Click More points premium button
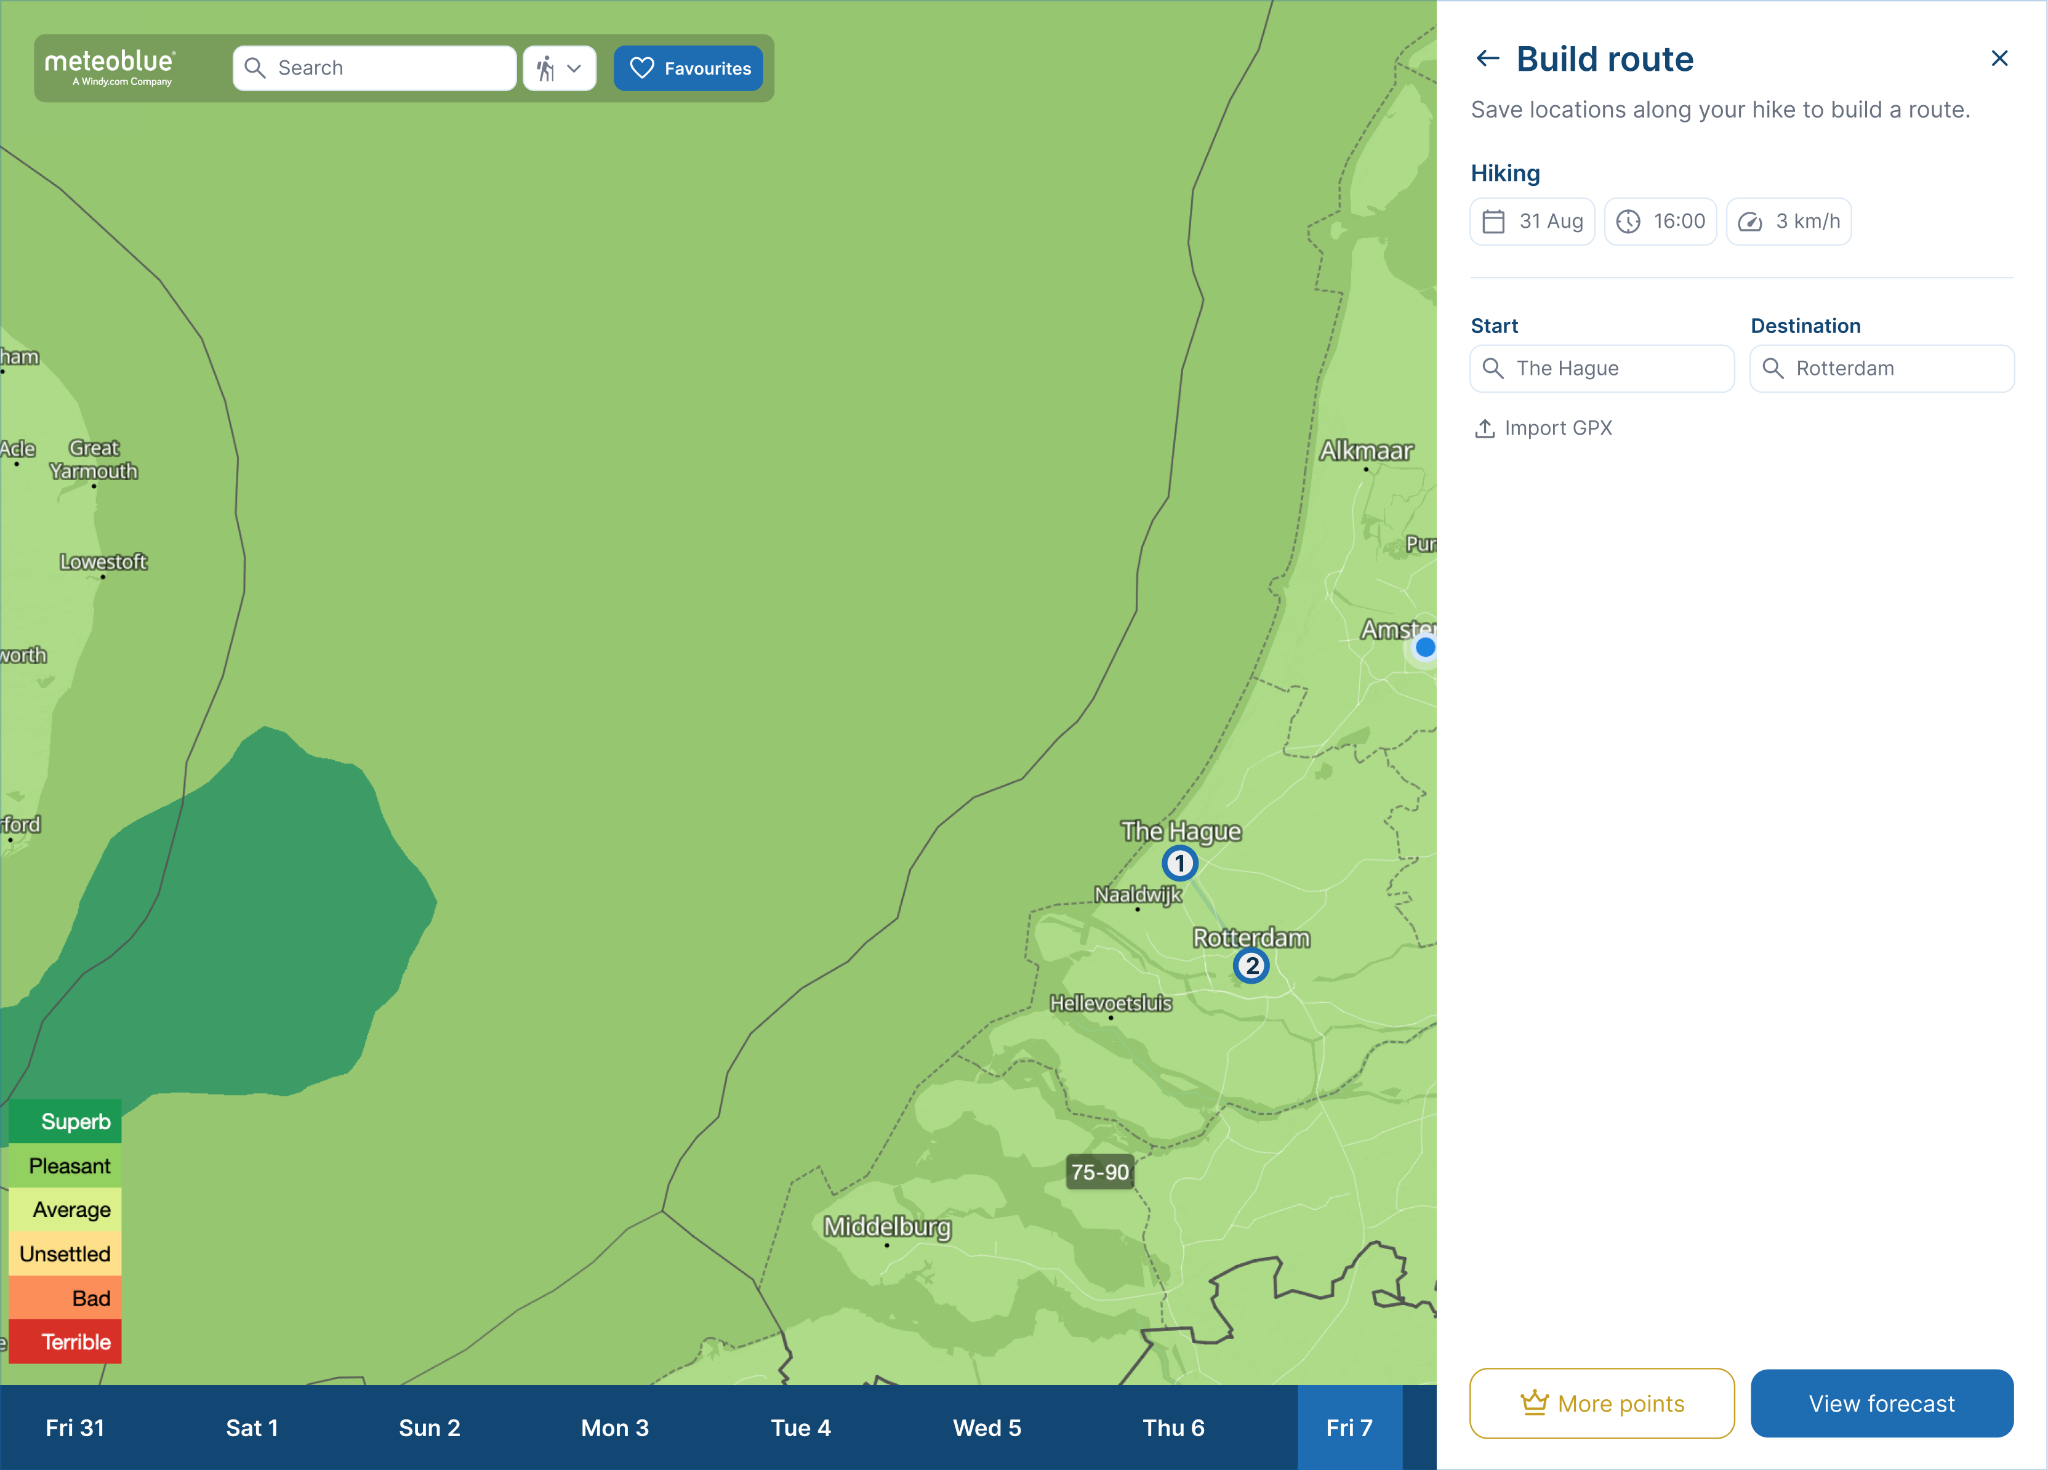This screenshot has width=2048, height=1470. [x=1602, y=1403]
